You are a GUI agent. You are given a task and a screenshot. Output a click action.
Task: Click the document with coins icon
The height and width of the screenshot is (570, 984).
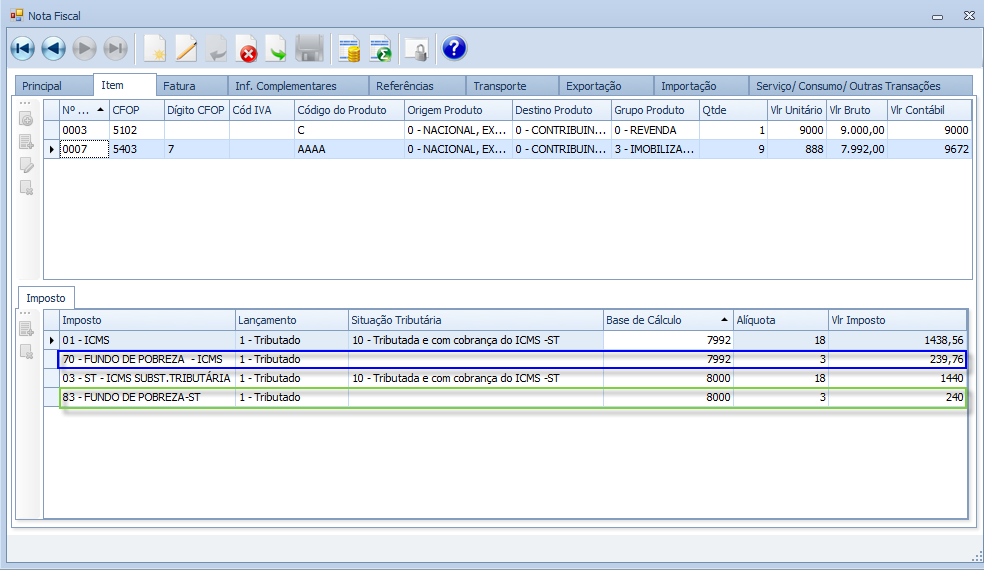coord(349,48)
